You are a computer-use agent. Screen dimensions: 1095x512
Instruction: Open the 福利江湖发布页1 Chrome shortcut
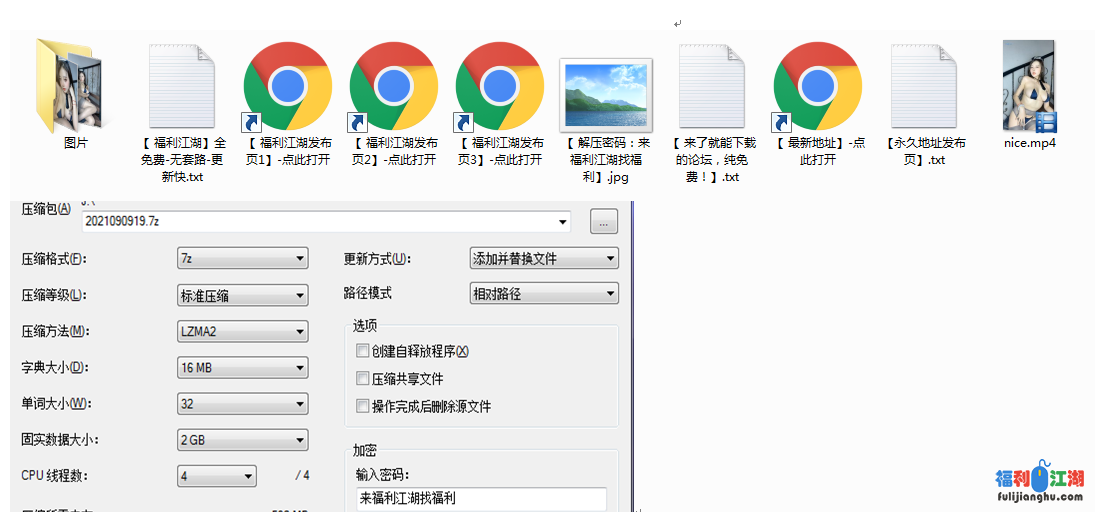pos(288,87)
